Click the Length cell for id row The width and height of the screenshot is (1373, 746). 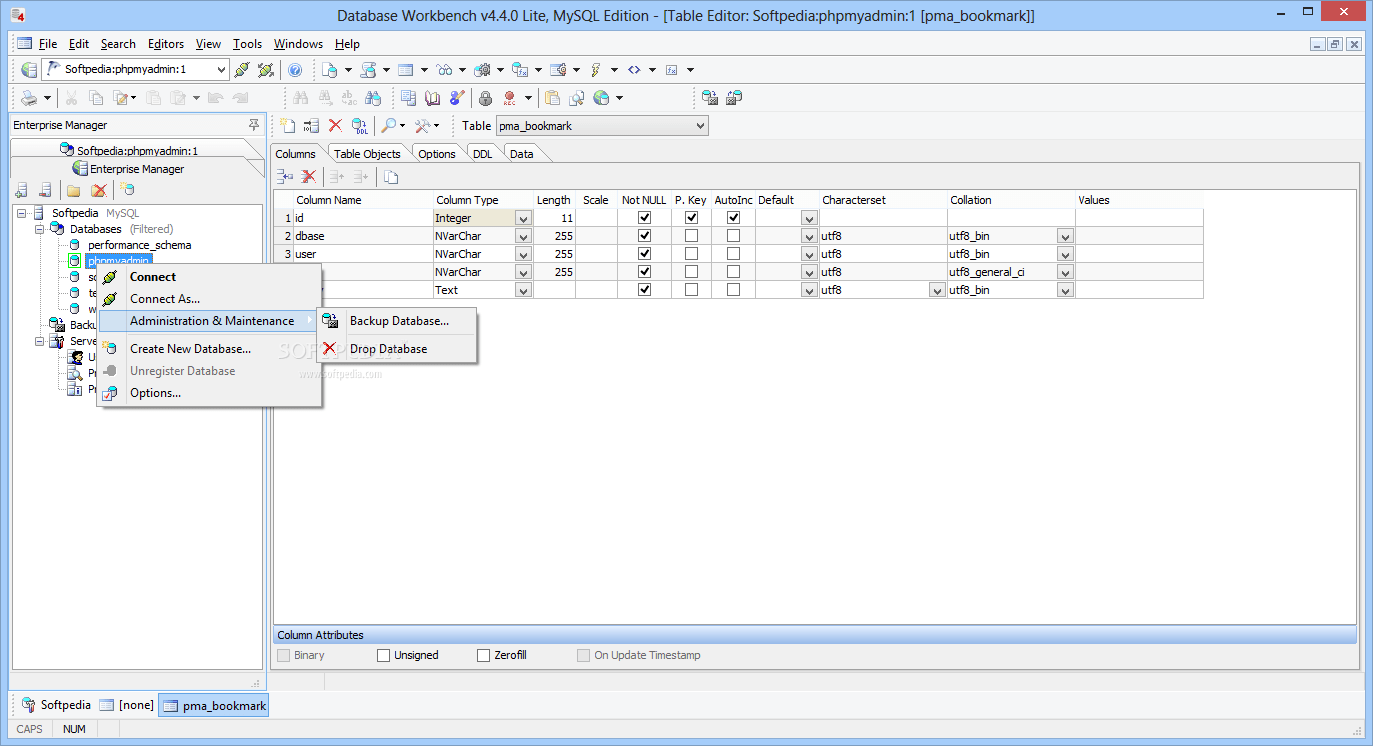555,218
